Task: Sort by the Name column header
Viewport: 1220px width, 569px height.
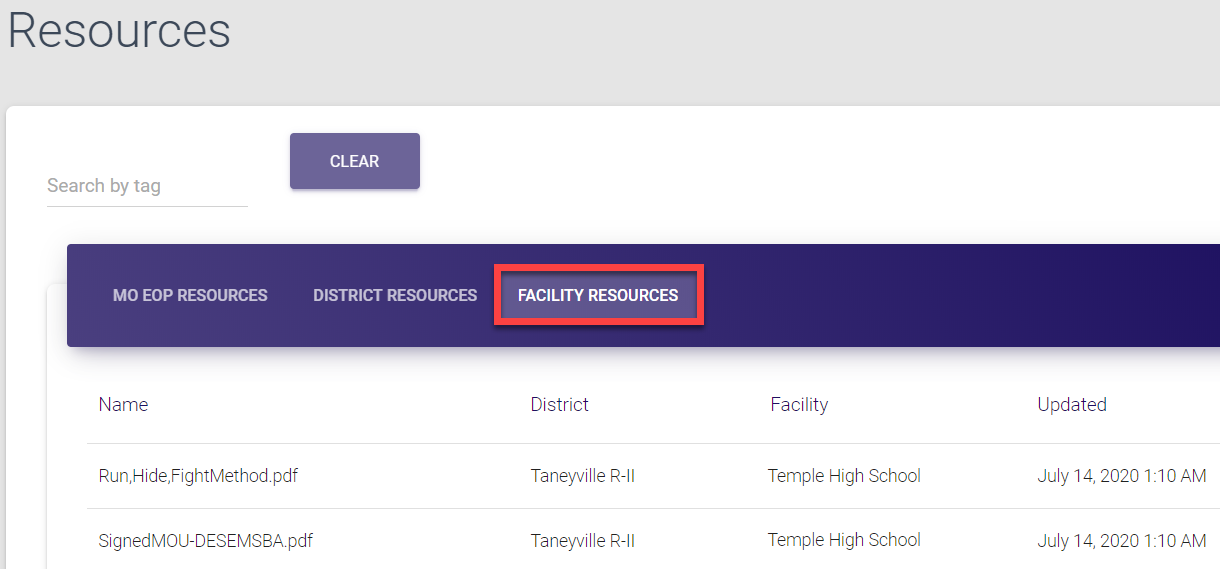Action: click(x=123, y=405)
